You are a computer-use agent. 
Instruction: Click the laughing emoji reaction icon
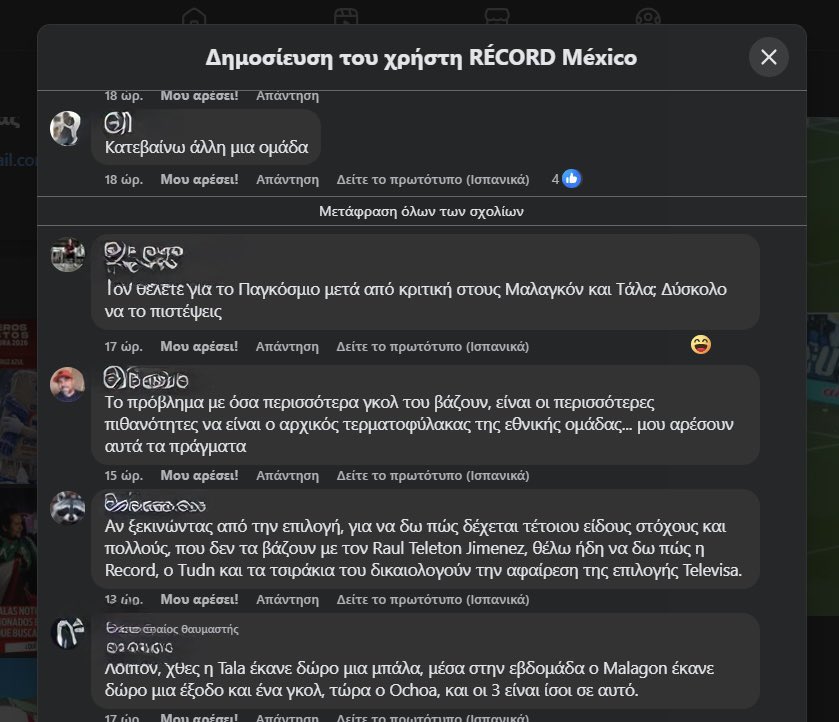tap(701, 345)
